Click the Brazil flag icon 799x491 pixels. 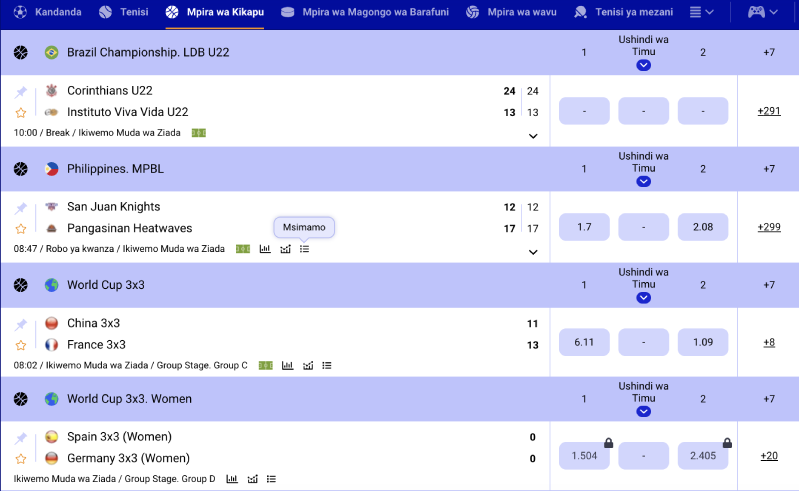click(x=51, y=52)
